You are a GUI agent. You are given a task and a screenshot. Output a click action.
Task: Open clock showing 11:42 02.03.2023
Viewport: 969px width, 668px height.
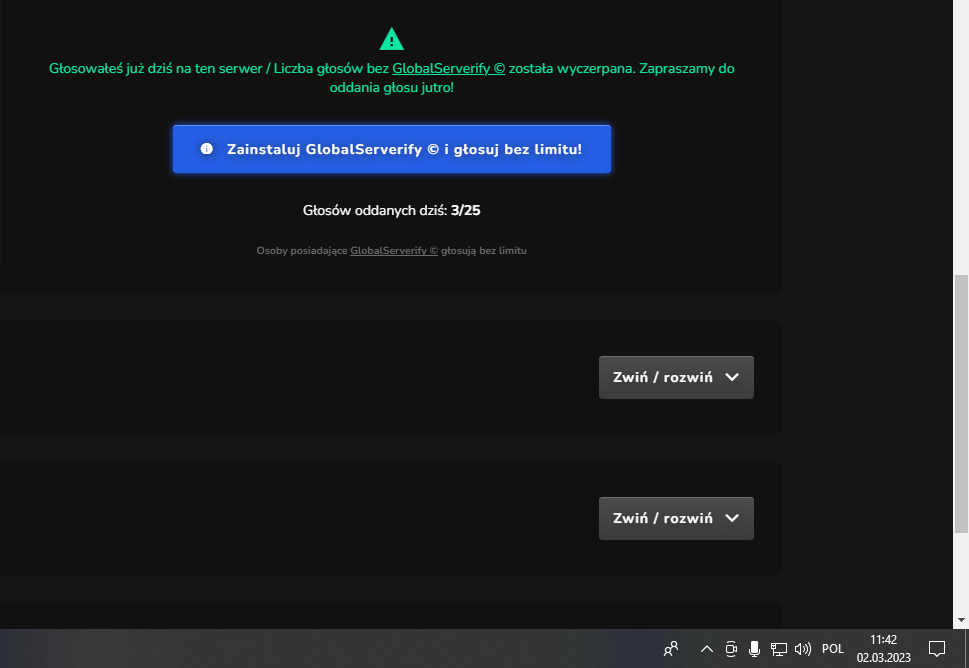(884, 649)
